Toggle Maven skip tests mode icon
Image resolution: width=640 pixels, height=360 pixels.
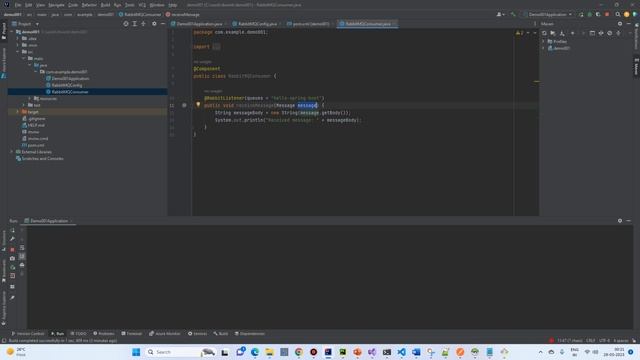[609, 33]
